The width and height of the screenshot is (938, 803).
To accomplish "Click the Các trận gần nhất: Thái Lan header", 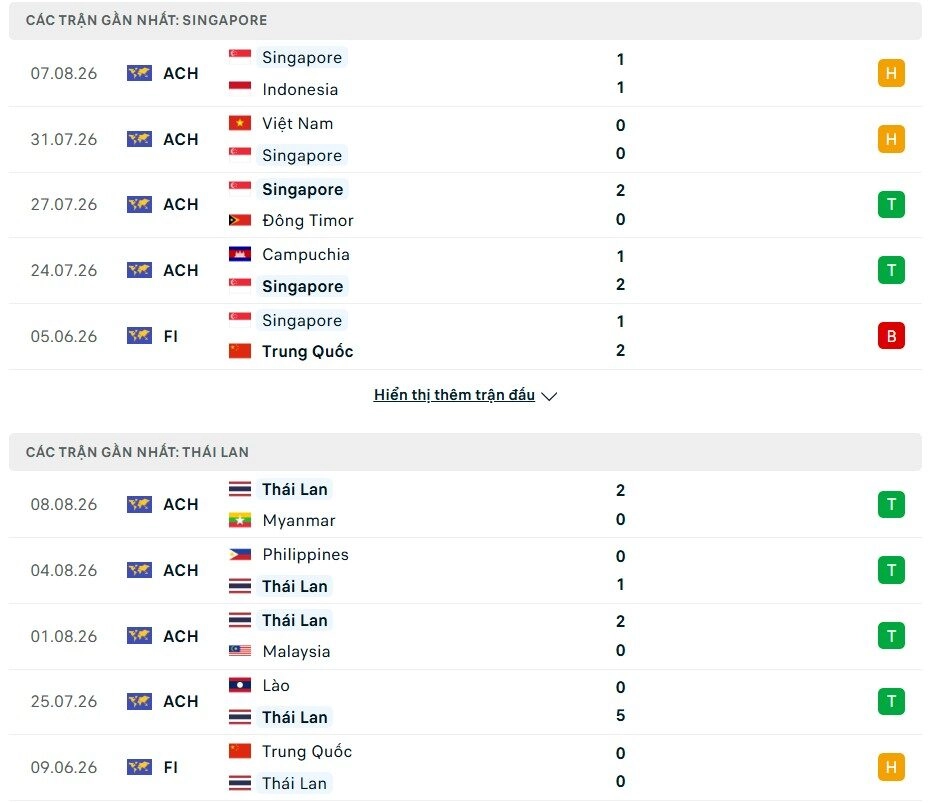I will pyautogui.click(x=465, y=452).
